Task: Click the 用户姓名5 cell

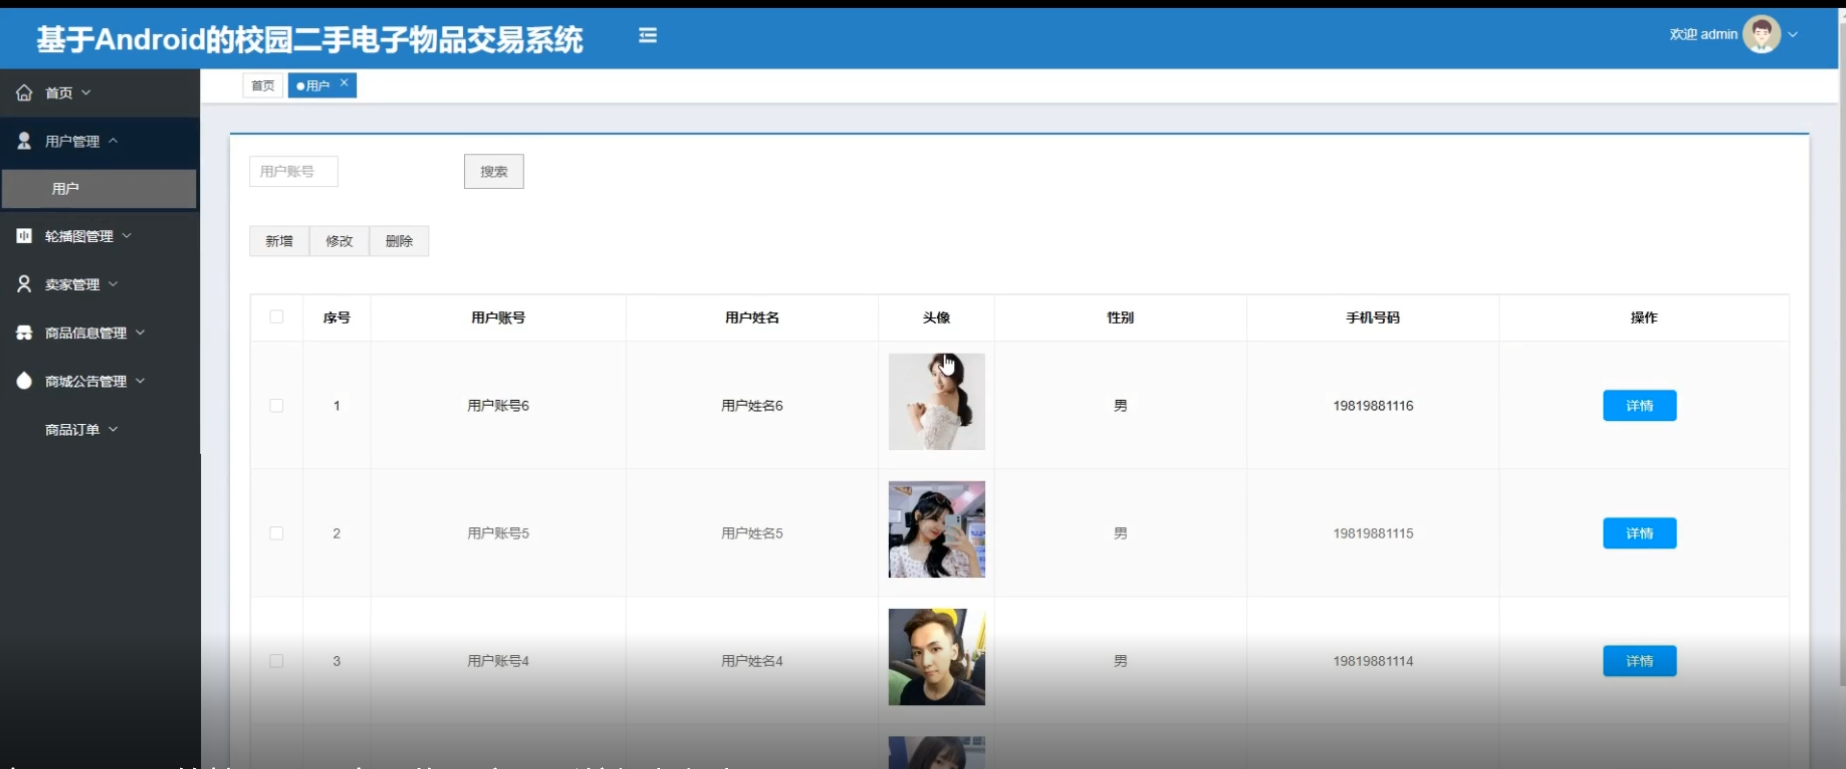Action: (752, 534)
